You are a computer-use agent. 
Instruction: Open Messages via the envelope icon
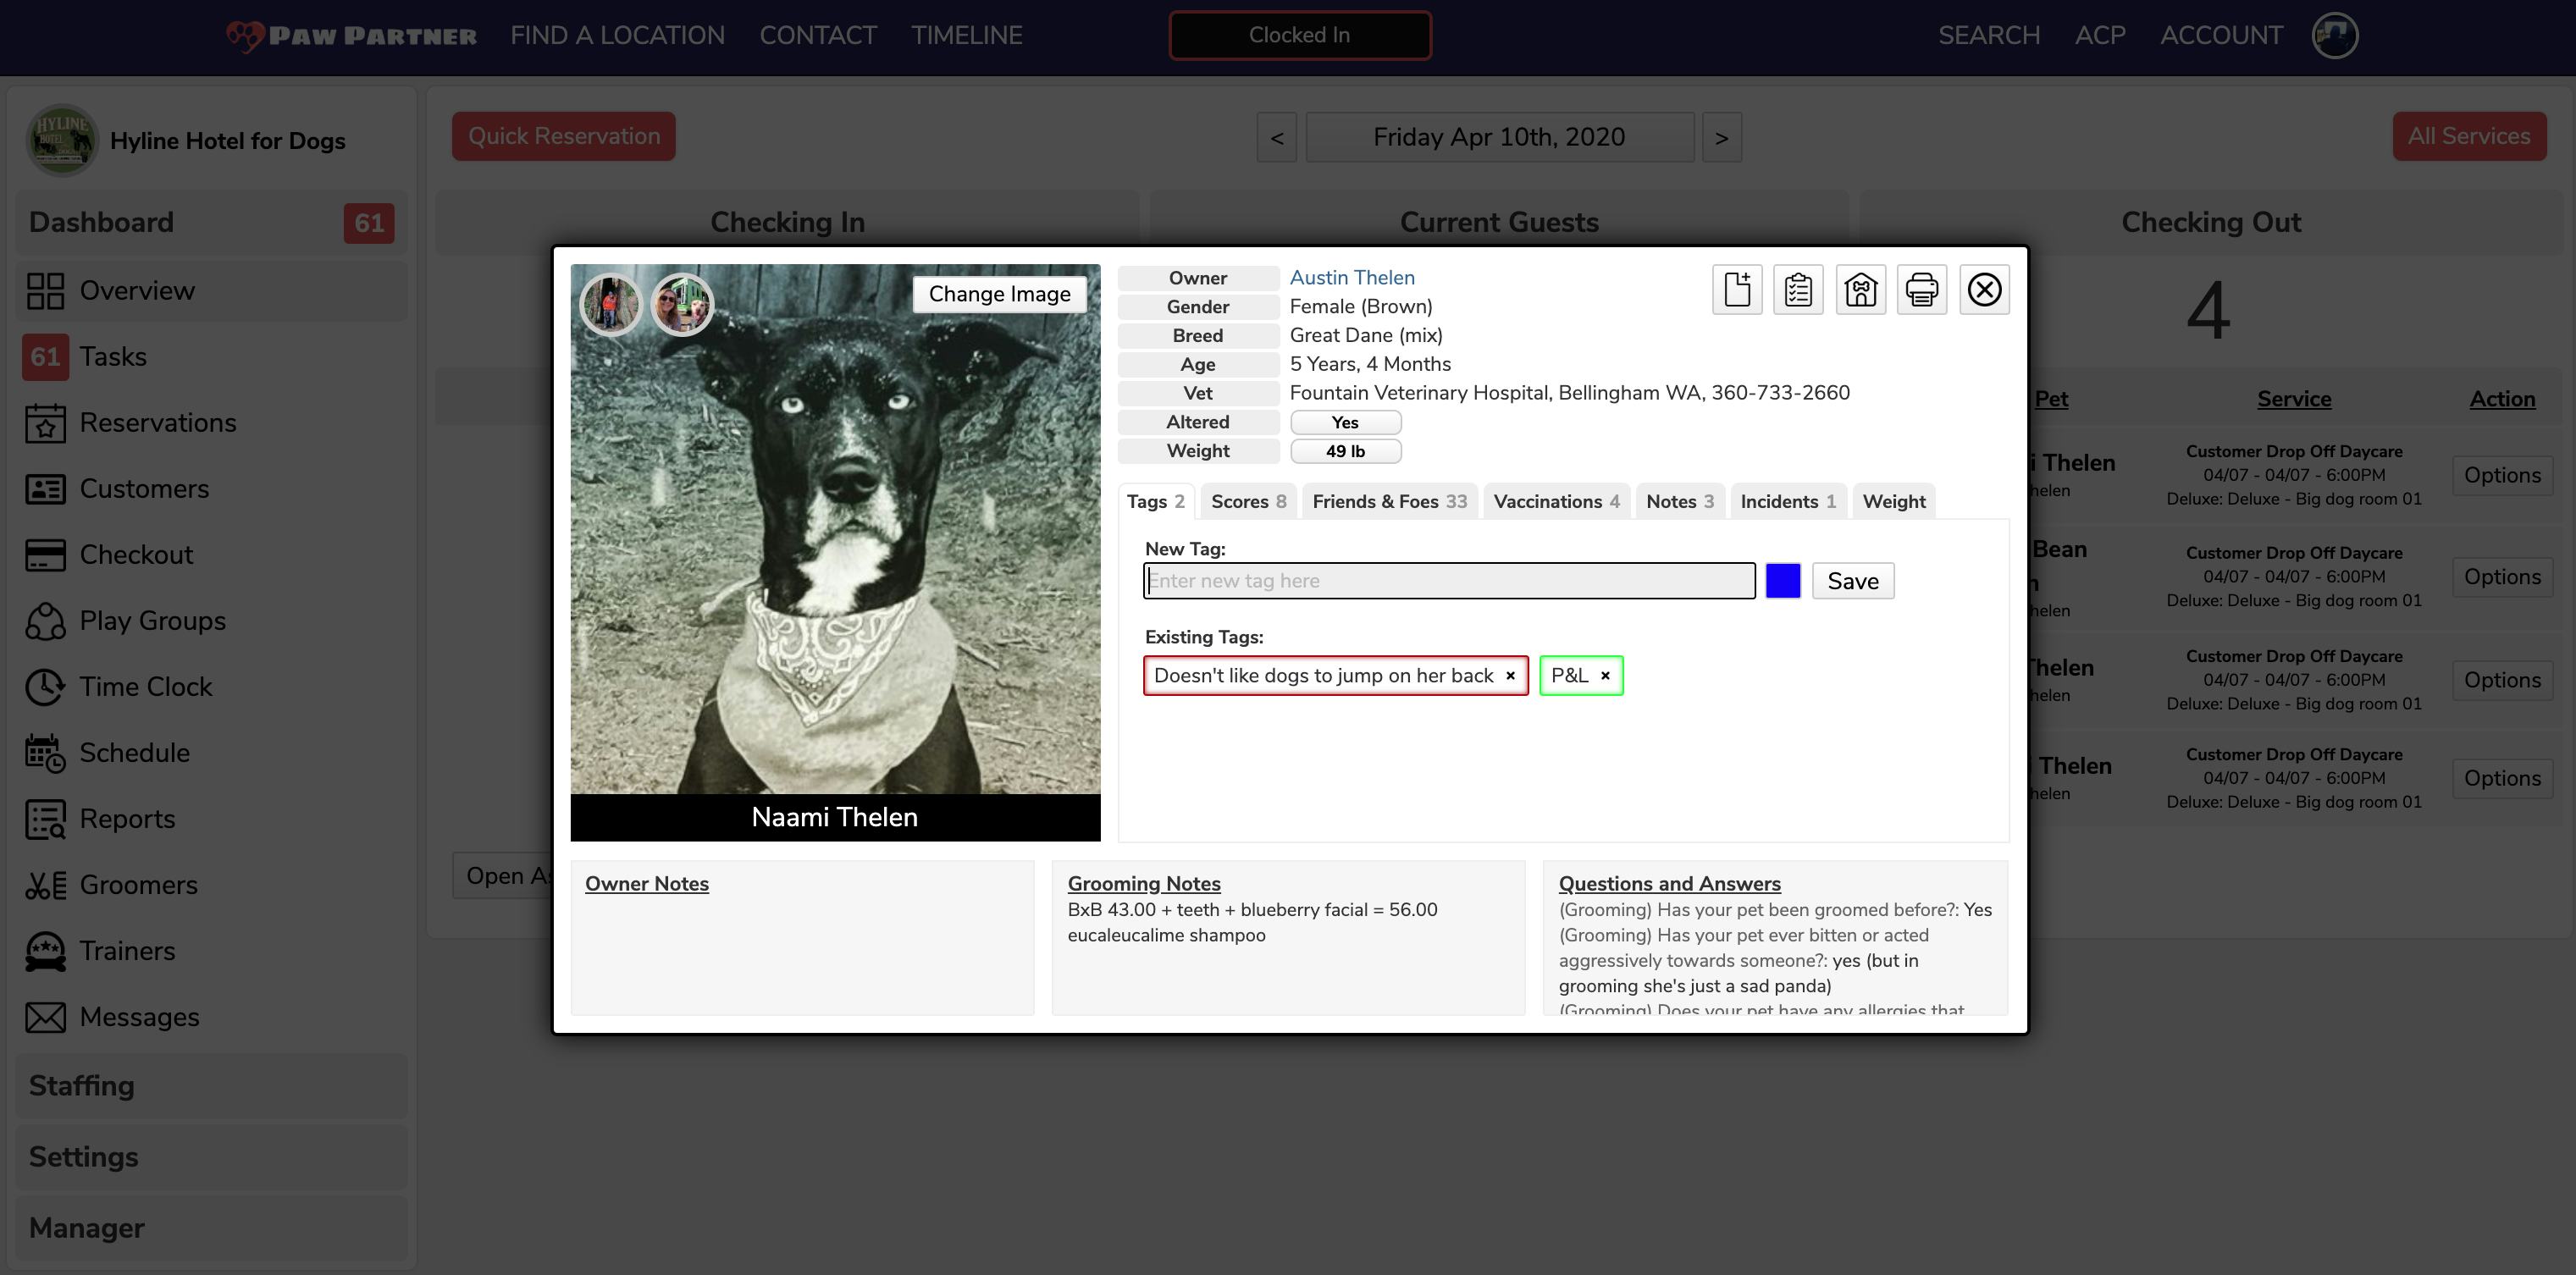(x=44, y=1017)
